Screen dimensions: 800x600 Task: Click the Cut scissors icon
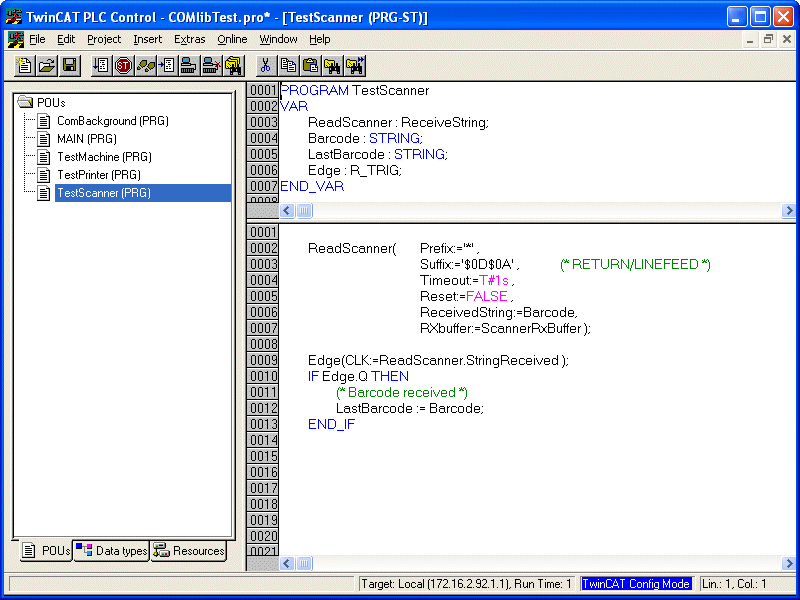(265, 66)
